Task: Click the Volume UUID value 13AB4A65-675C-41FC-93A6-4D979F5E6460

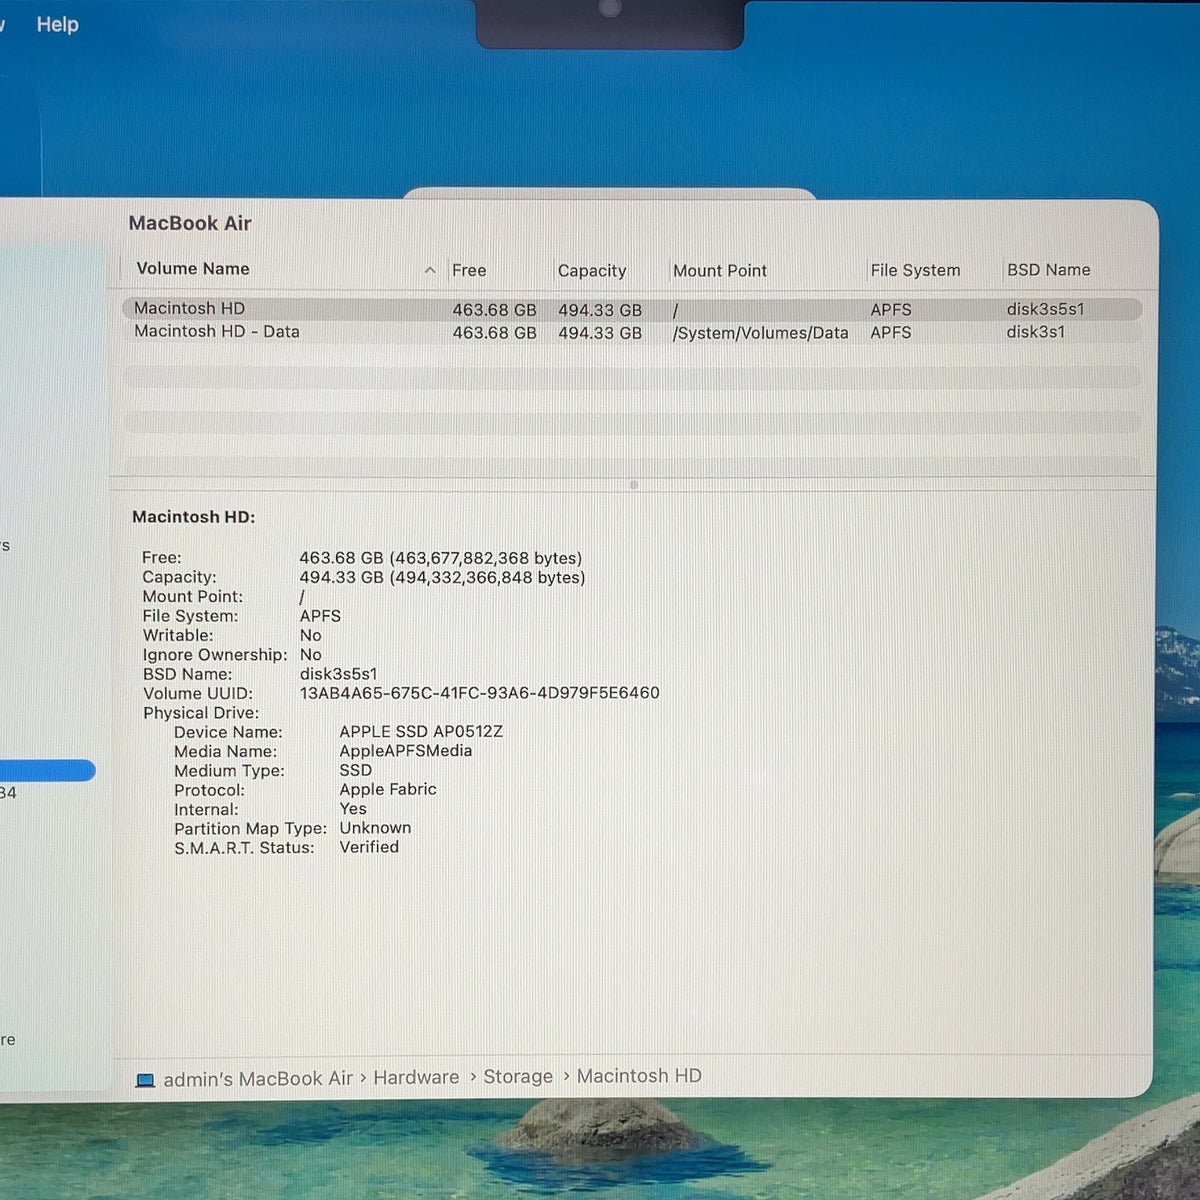Action: [x=480, y=693]
